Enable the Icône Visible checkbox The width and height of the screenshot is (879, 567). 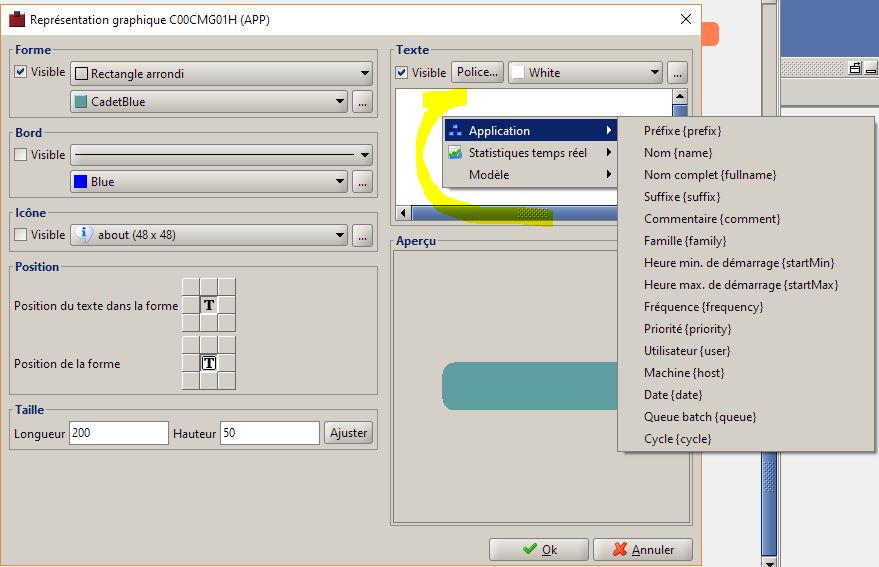coord(21,234)
